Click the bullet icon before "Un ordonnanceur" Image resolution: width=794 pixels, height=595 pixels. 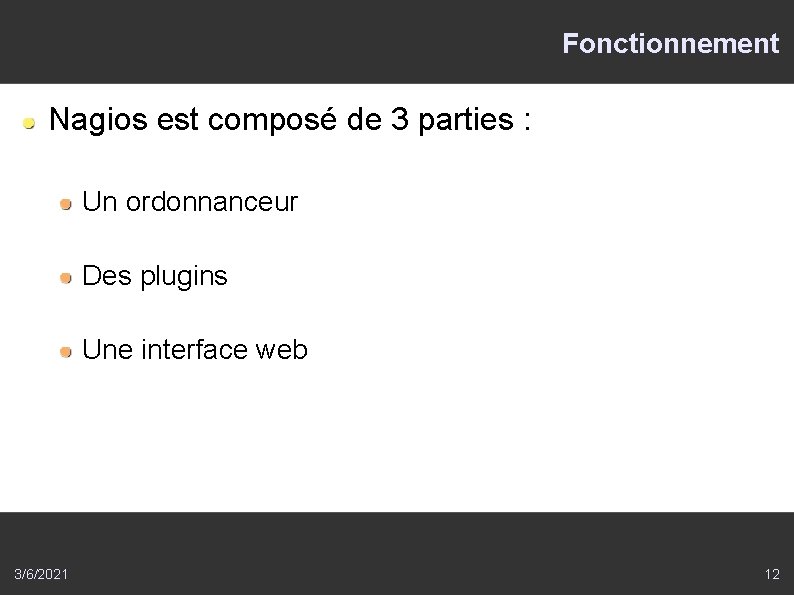[65, 204]
